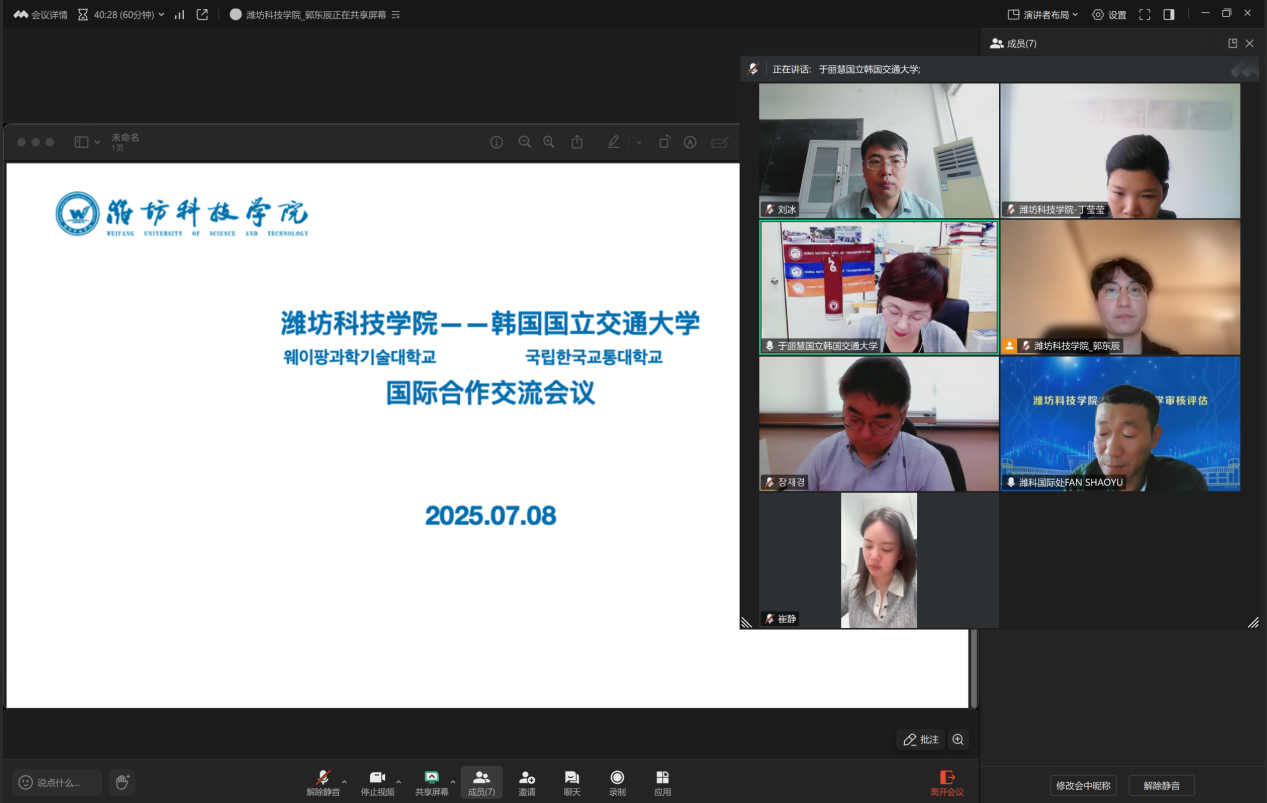The image size is (1267, 803).
Task: Toggle the 成员(7) members panel
Action: pyautogui.click(x=481, y=782)
